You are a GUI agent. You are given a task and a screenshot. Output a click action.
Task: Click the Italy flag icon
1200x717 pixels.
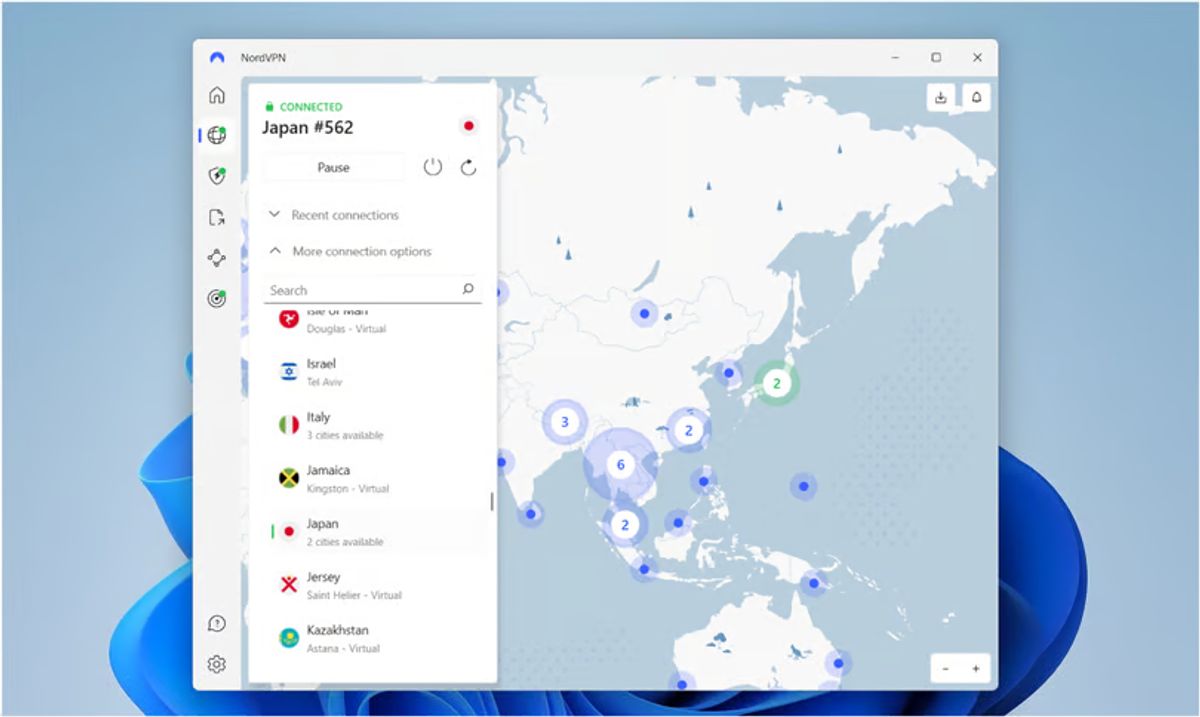click(289, 425)
